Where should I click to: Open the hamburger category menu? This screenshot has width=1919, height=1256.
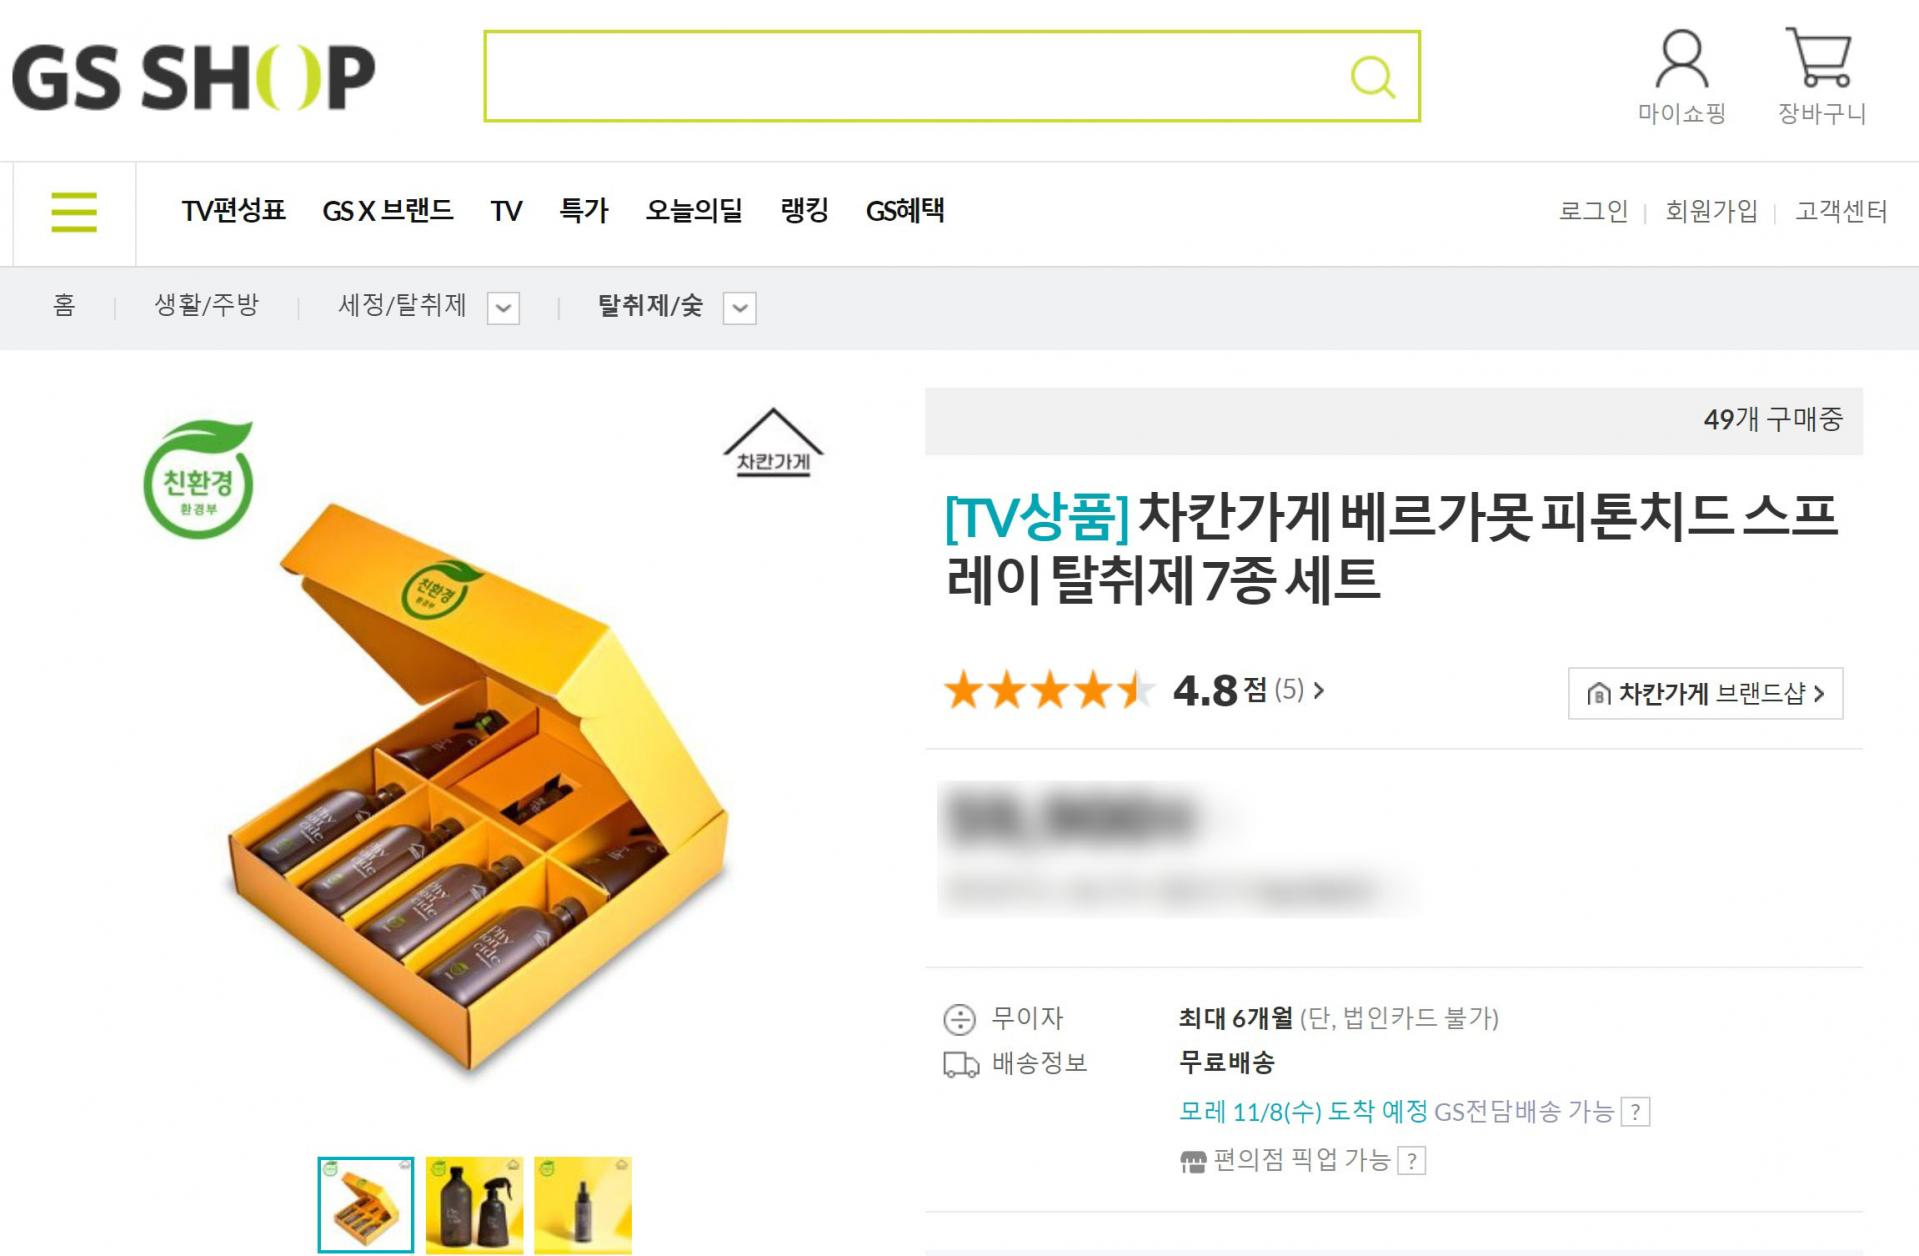coord(74,212)
